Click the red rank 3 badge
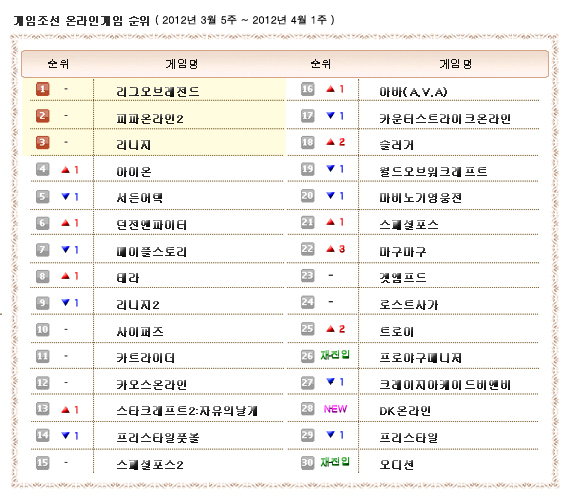Screen dimensions: 570x499 (x=43, y=142)
